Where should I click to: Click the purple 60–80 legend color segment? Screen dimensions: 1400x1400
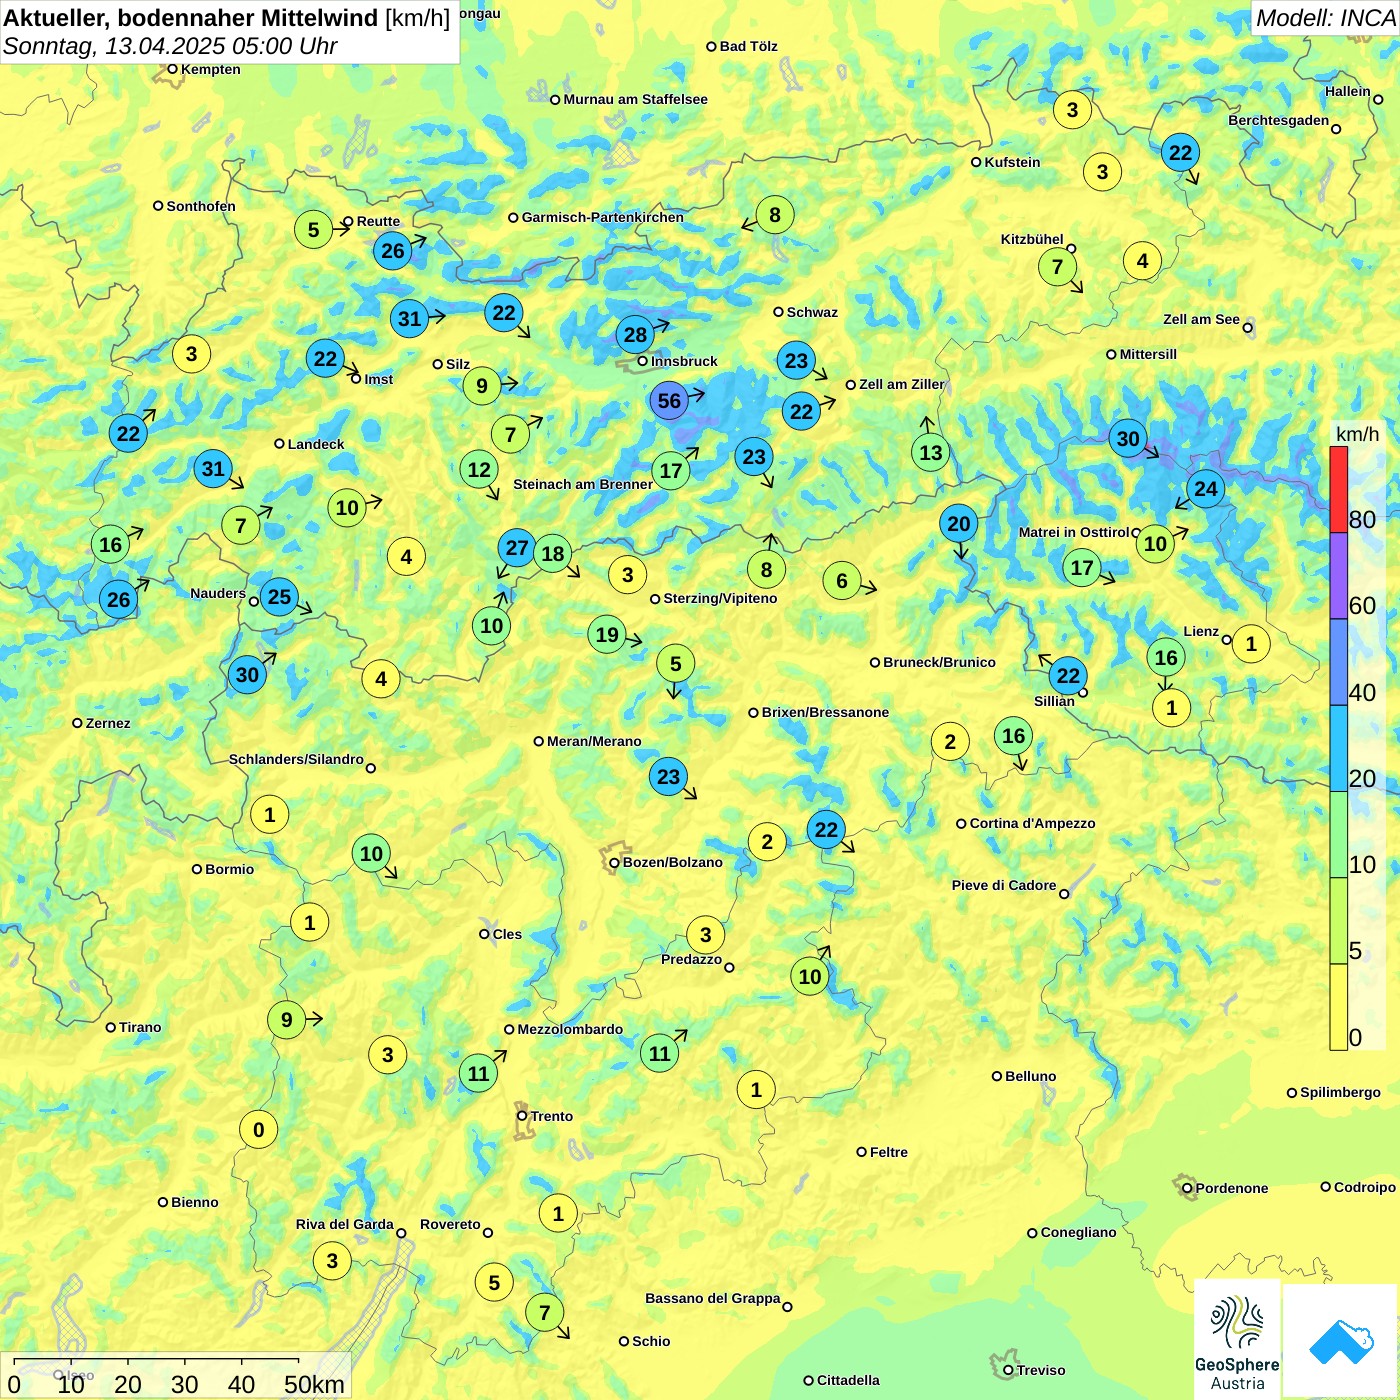1338,576
